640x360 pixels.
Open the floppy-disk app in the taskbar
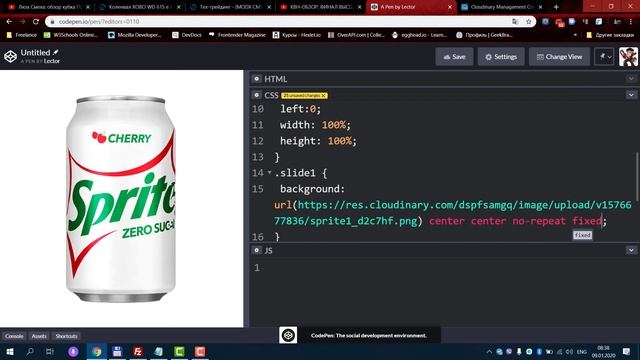[117, 351]
